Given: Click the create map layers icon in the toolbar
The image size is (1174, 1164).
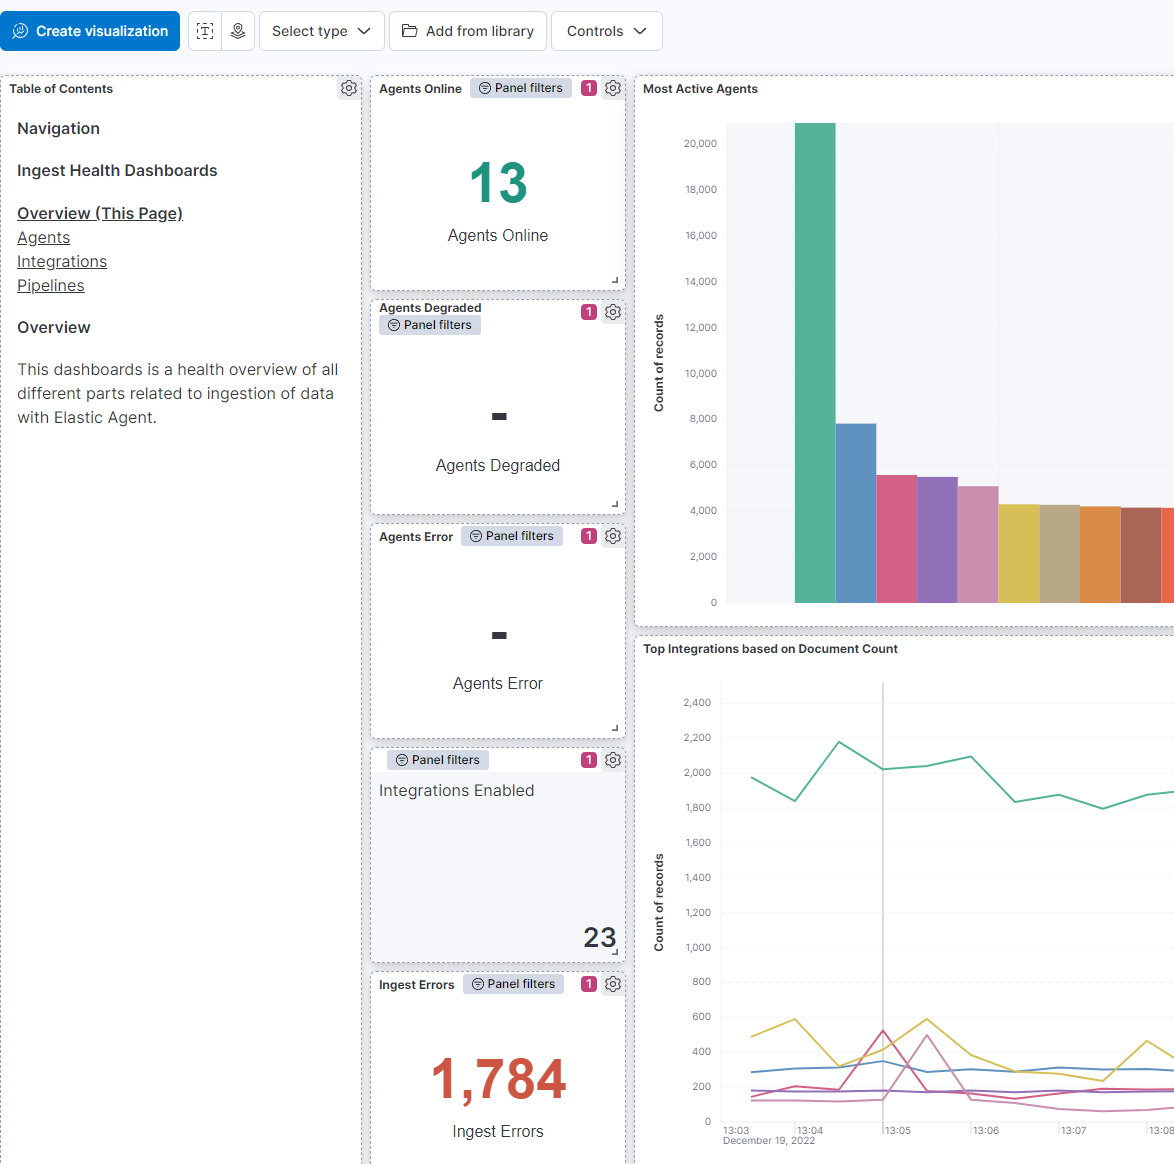Looking at the screenshot, I should pyautogui.click(x=238, y=31).
